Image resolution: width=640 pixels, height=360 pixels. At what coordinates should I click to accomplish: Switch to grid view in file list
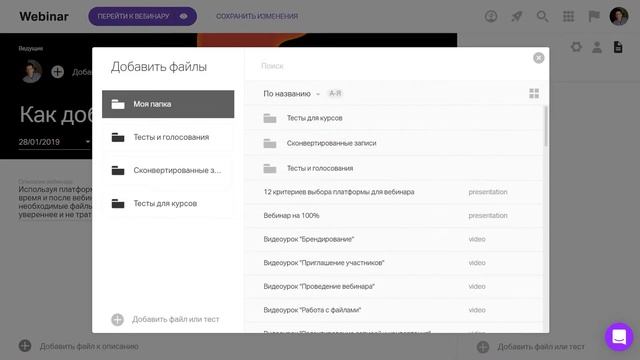[x=534, y=93]
